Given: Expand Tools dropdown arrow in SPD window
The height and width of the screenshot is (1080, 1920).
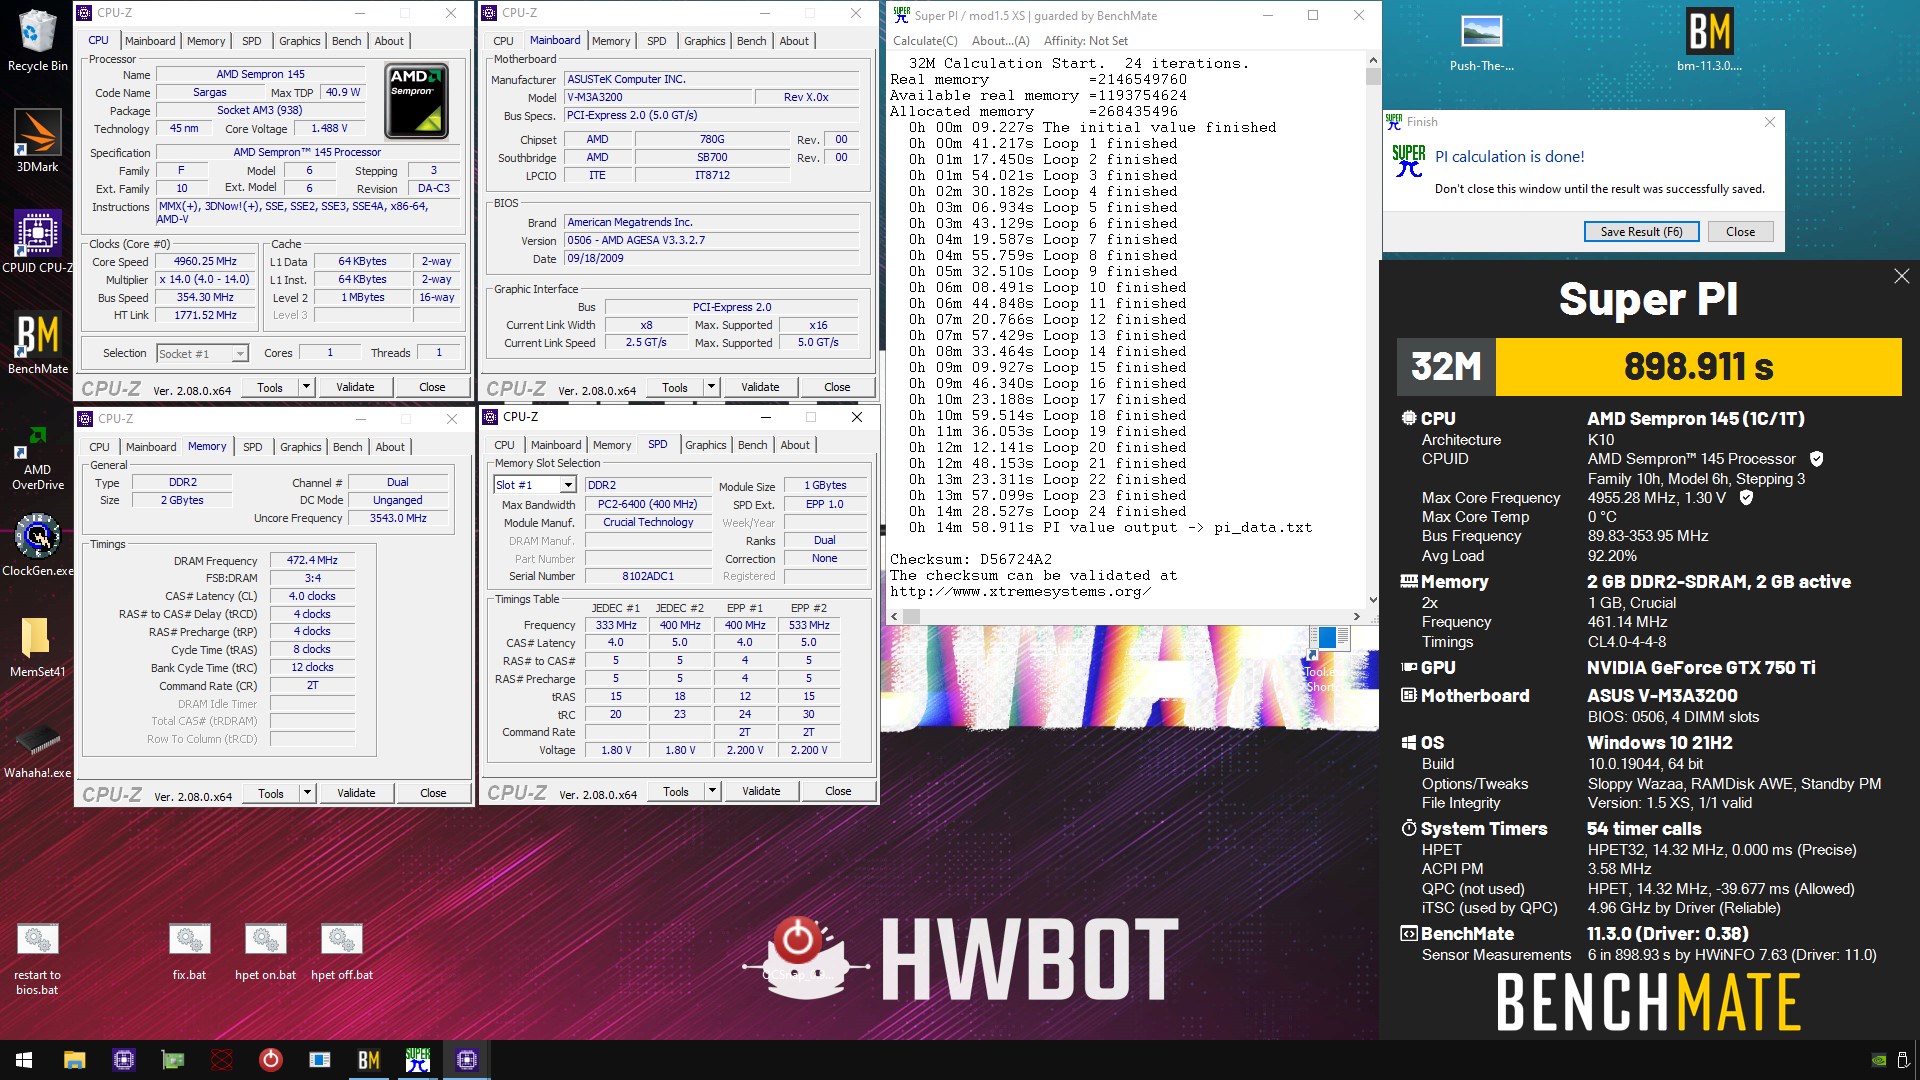Looking at the screenshot, I should (712, 791).
